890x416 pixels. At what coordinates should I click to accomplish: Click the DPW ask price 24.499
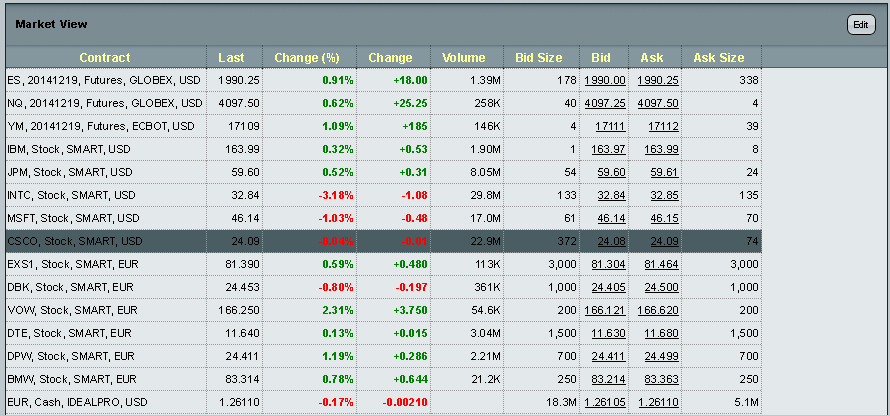tap(661, 356)
